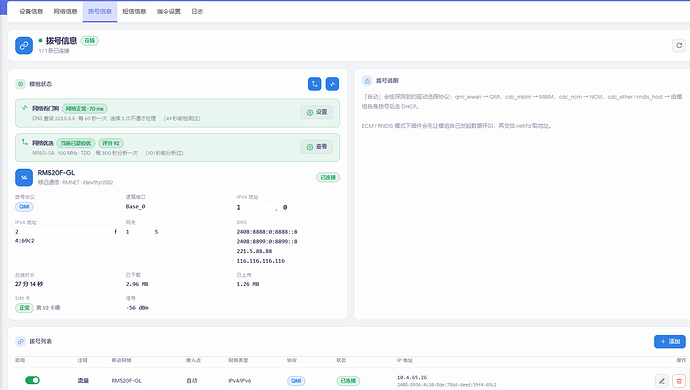Click the blue pulse probe icon button
This screenshot has height=390, width=690.
(332, 84)
